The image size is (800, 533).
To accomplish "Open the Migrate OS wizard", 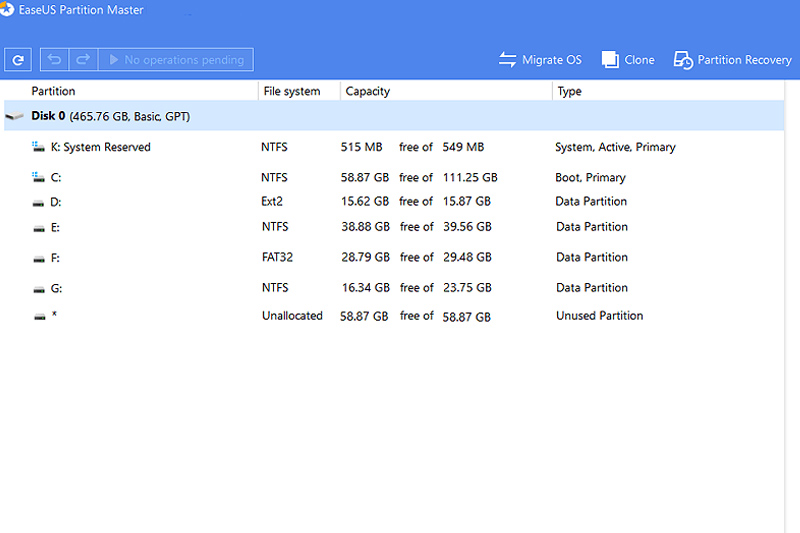I will click(540, 60).
